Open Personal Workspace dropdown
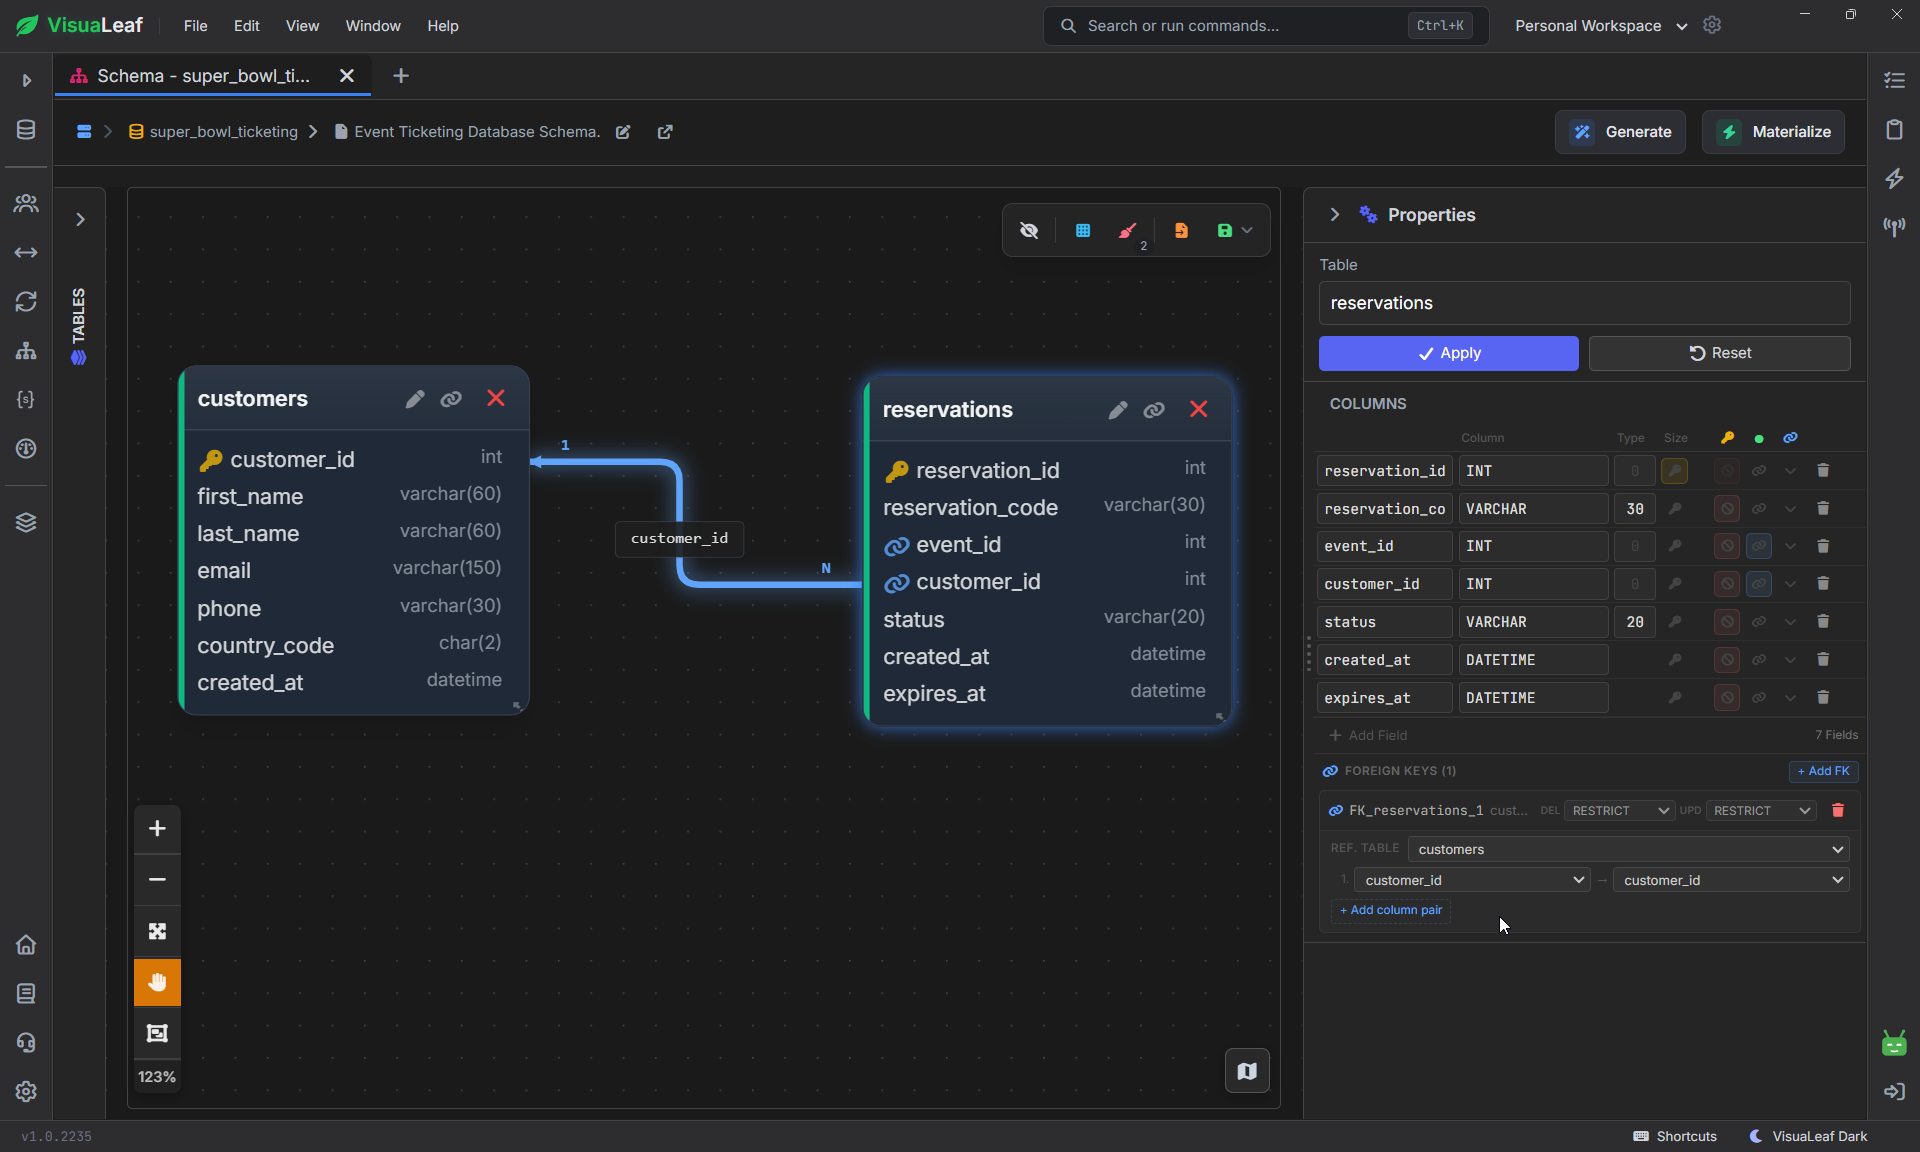 pos(1601,26)
